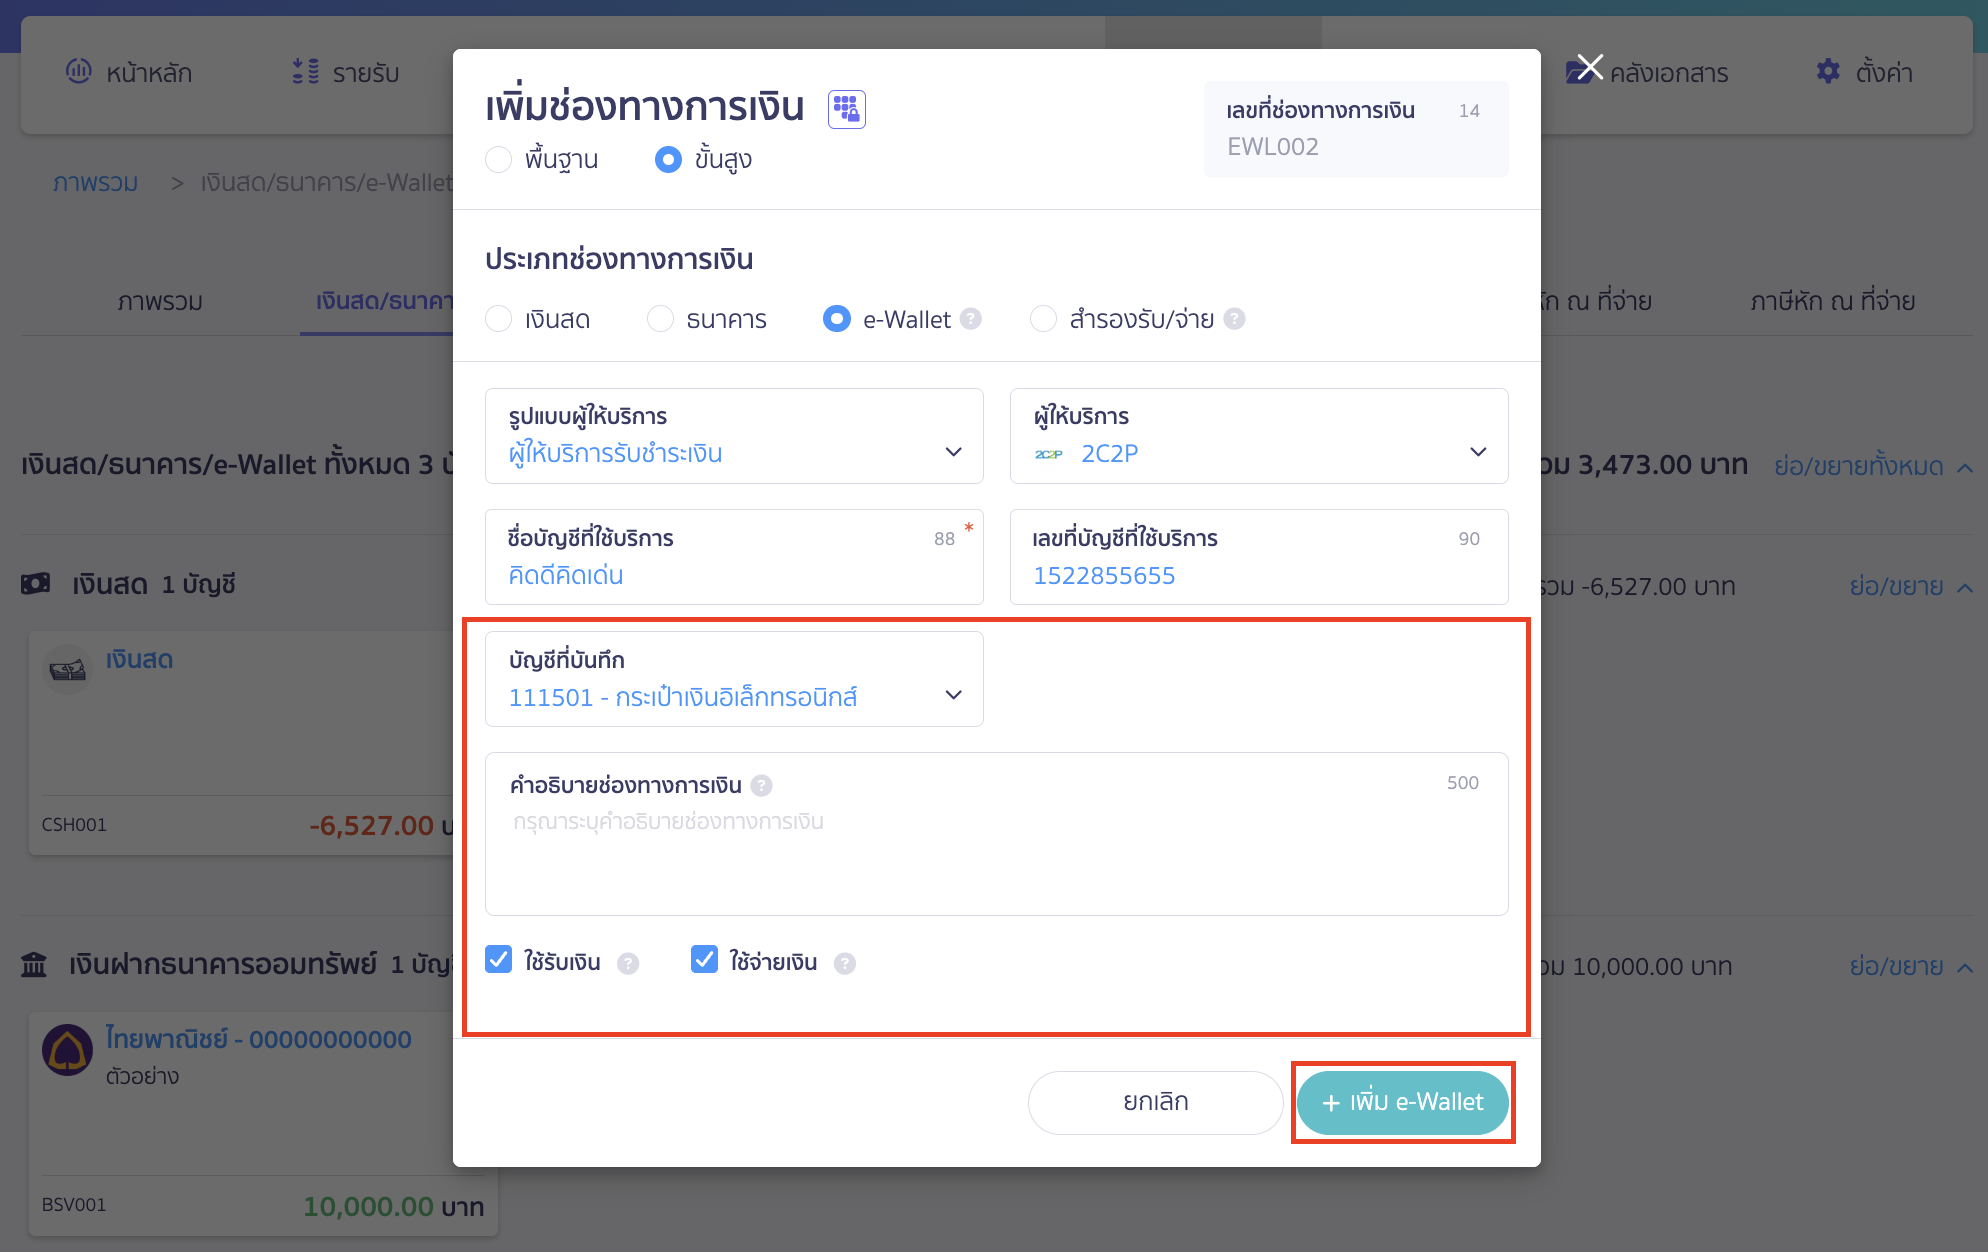The height and width of the screenshot is (1252, 1988).
Task: Click the cash icon in the เงินสด section header
Action: [35, 584]
